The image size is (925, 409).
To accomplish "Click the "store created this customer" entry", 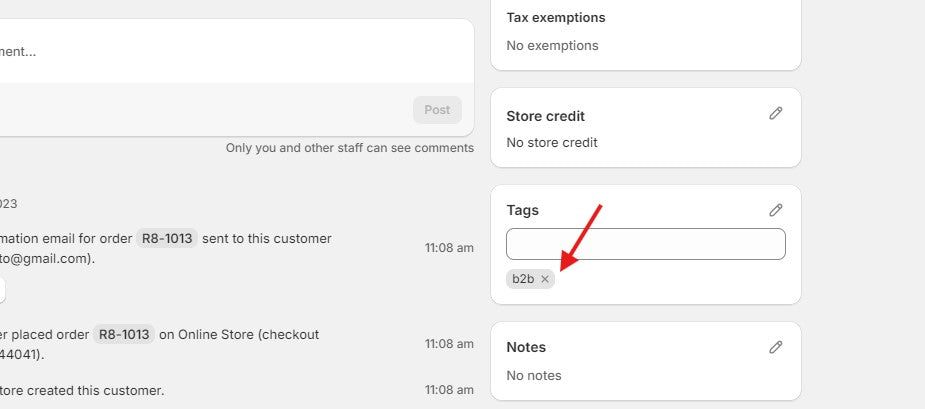I will 82,390.
